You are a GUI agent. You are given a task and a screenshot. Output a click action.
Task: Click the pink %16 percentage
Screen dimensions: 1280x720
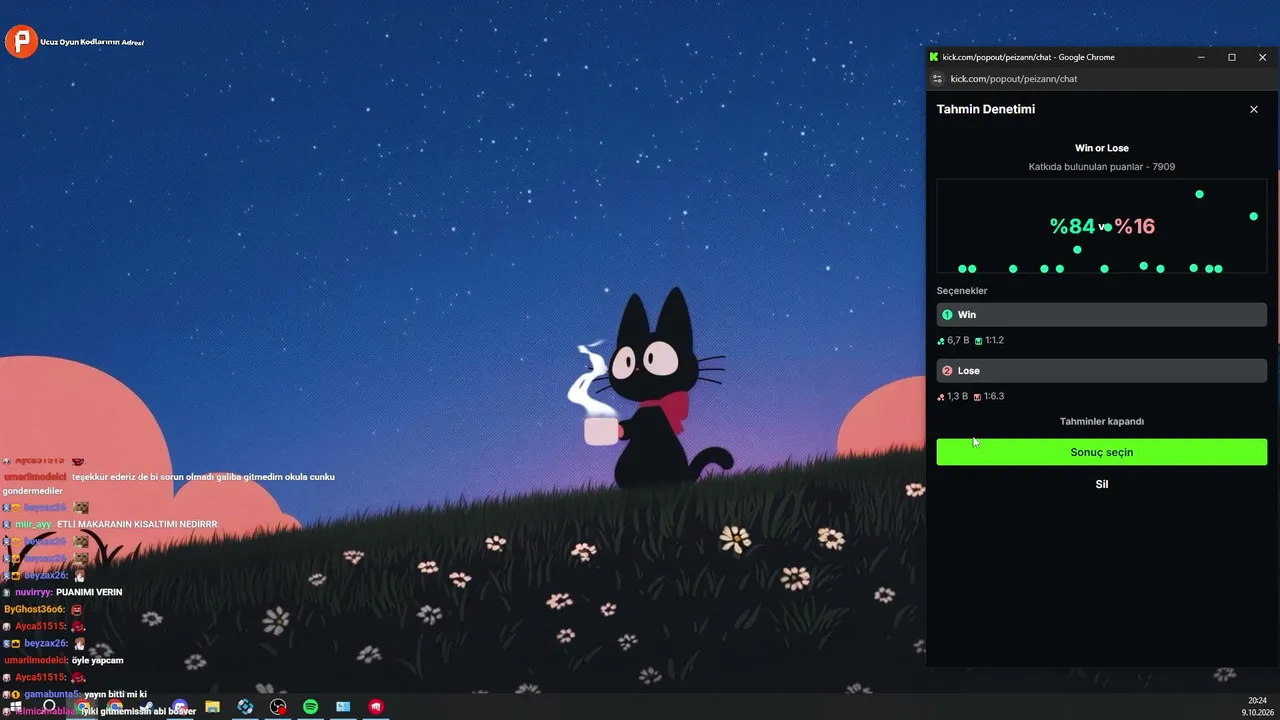(1135, 227)
